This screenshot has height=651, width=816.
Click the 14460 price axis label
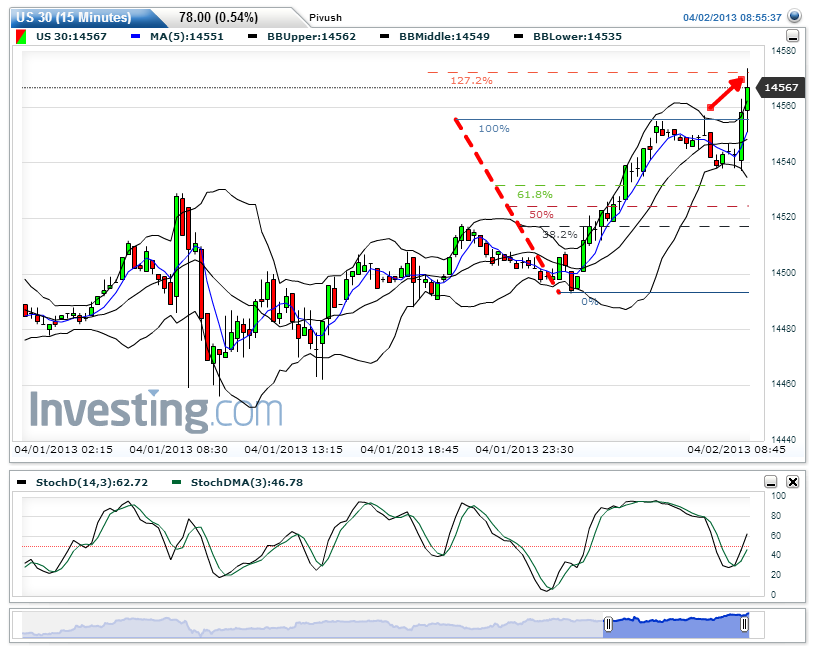point(783,384)
